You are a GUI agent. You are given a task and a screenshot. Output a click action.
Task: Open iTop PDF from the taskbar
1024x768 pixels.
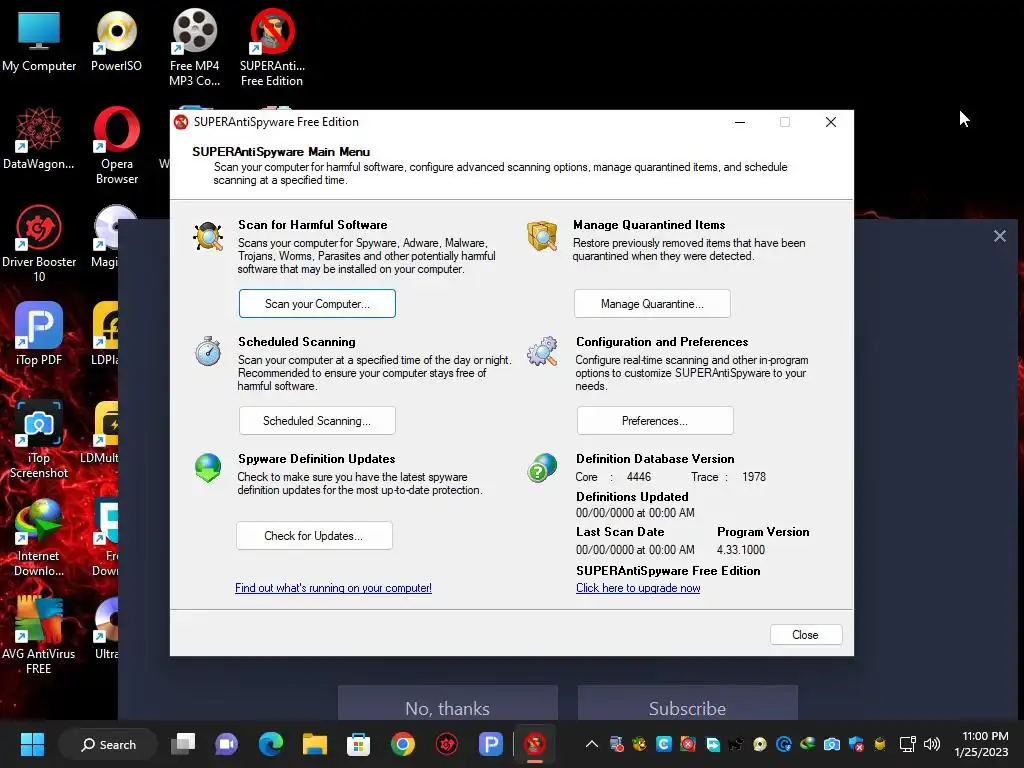tap(490, 744)
